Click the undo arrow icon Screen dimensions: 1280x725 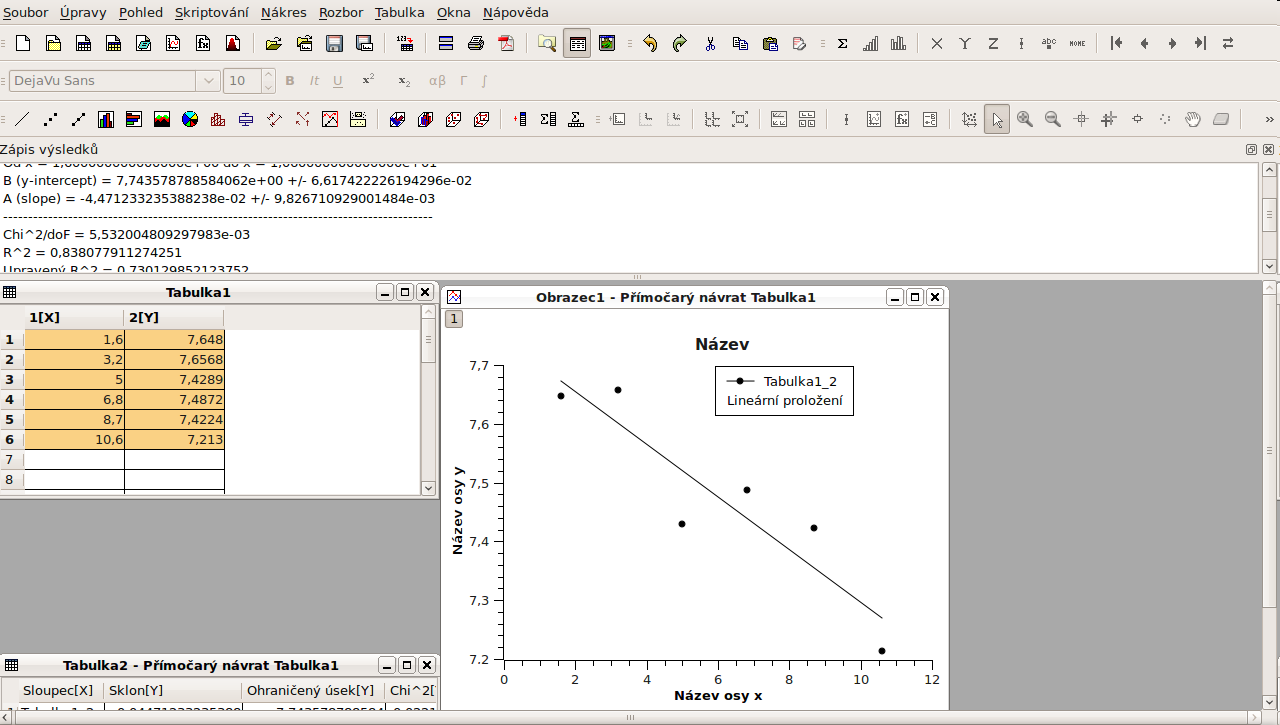point(650,43)
